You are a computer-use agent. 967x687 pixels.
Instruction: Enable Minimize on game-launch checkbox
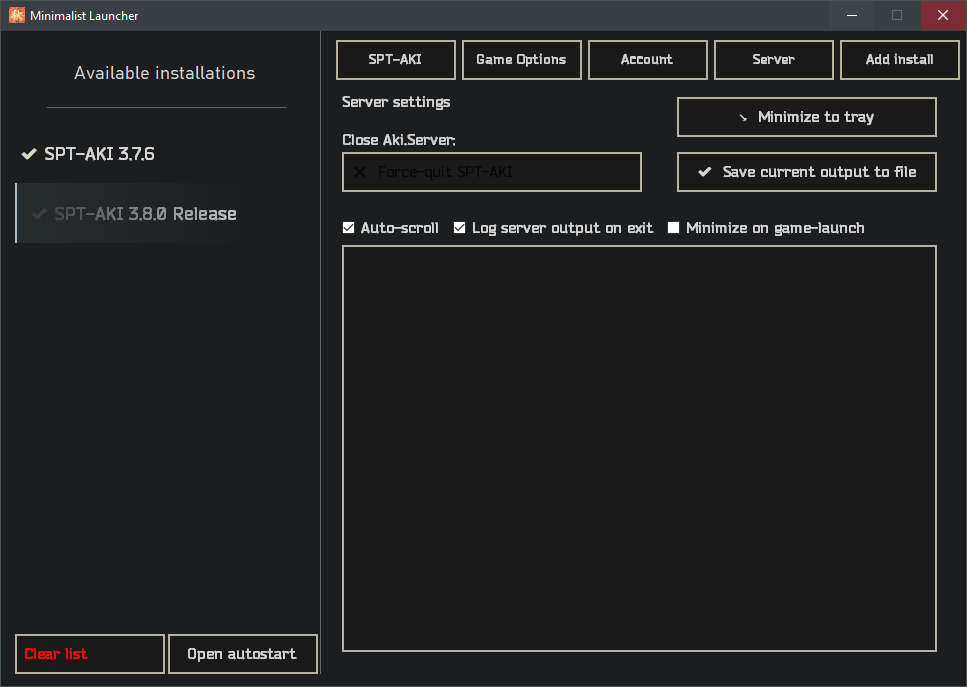pyautogui.click(x=673, y=228)
